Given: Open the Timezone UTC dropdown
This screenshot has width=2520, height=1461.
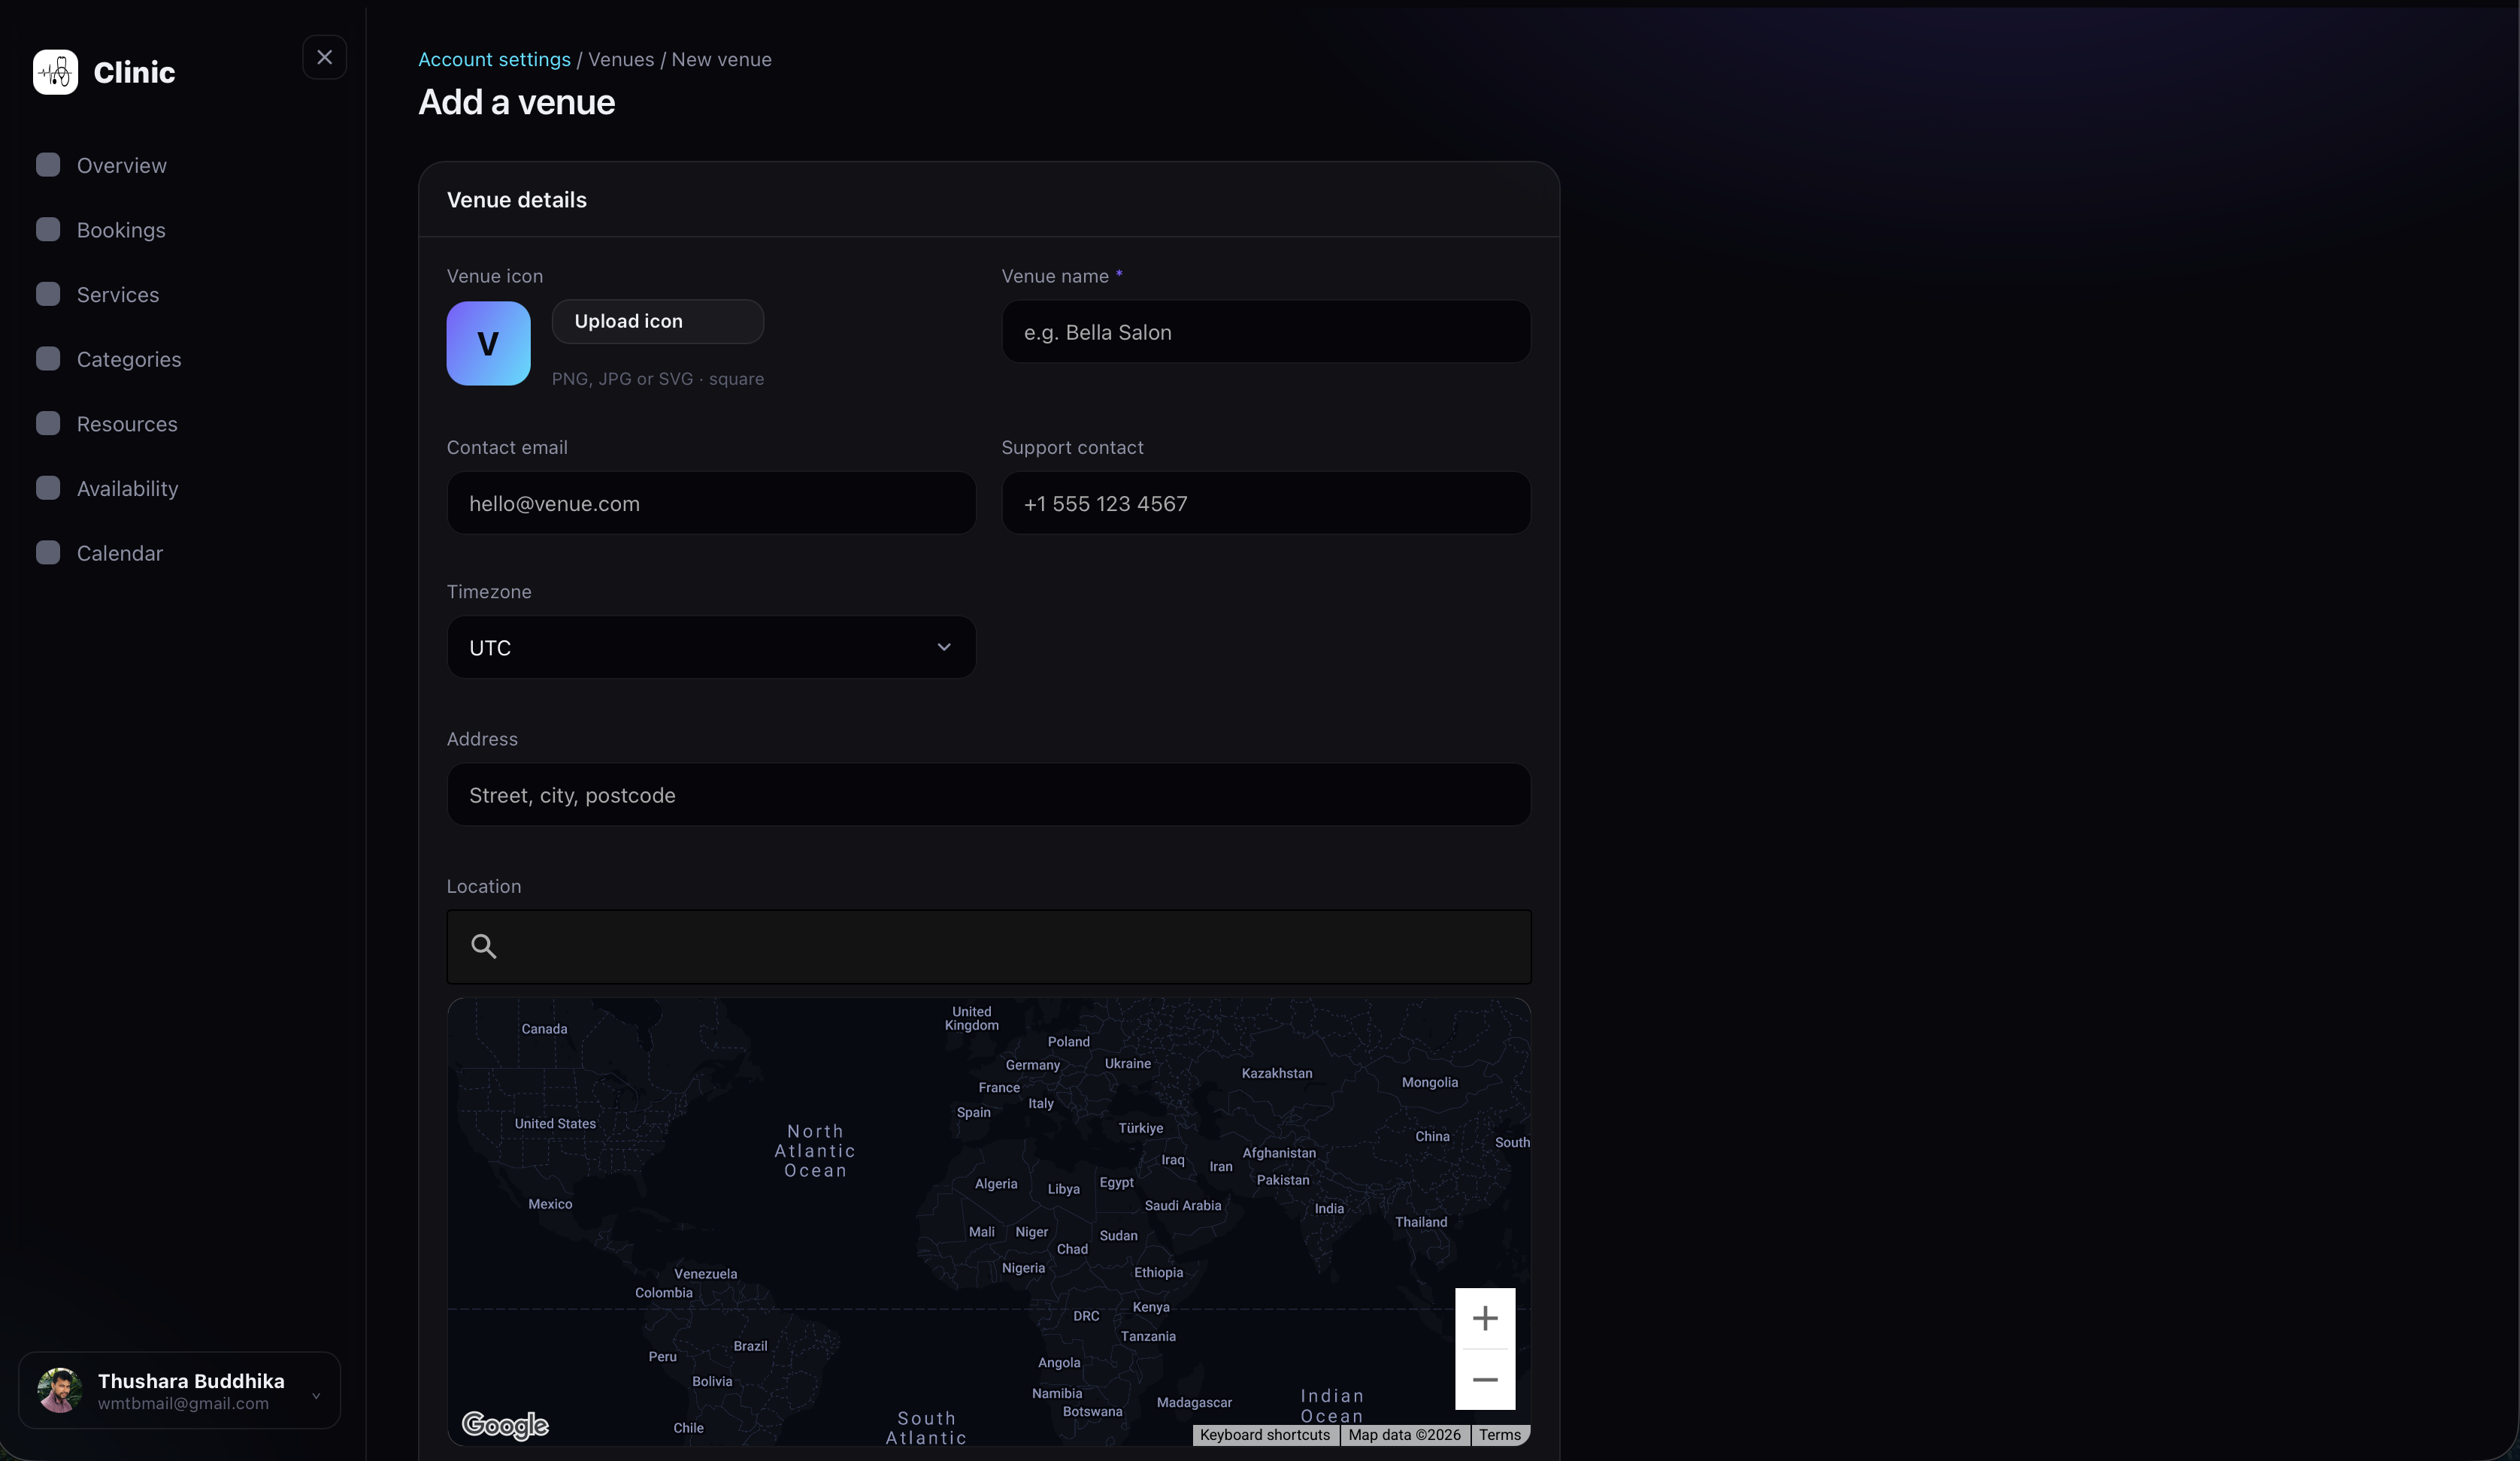Looking at the screenshot, I should (x=711, y=647).
